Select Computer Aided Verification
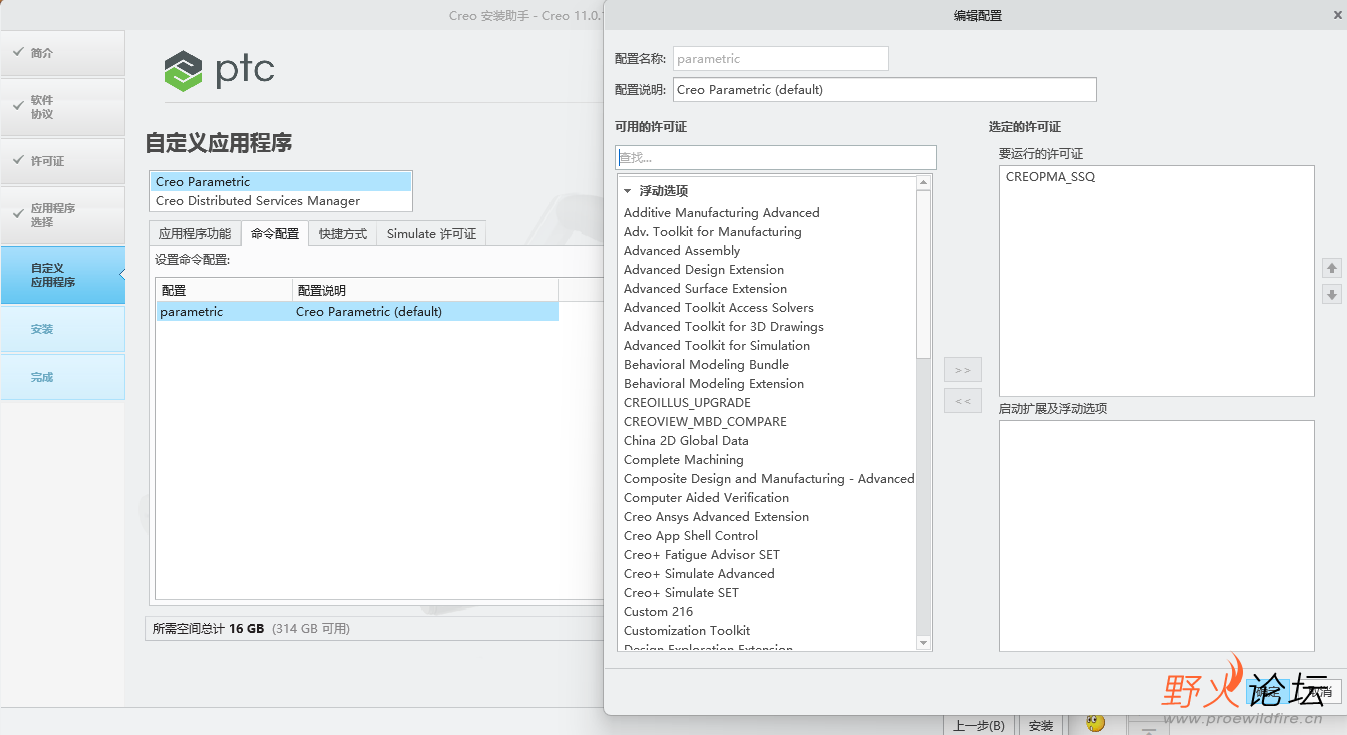Screen dimensions: 1347x735 tap(706, 498)
